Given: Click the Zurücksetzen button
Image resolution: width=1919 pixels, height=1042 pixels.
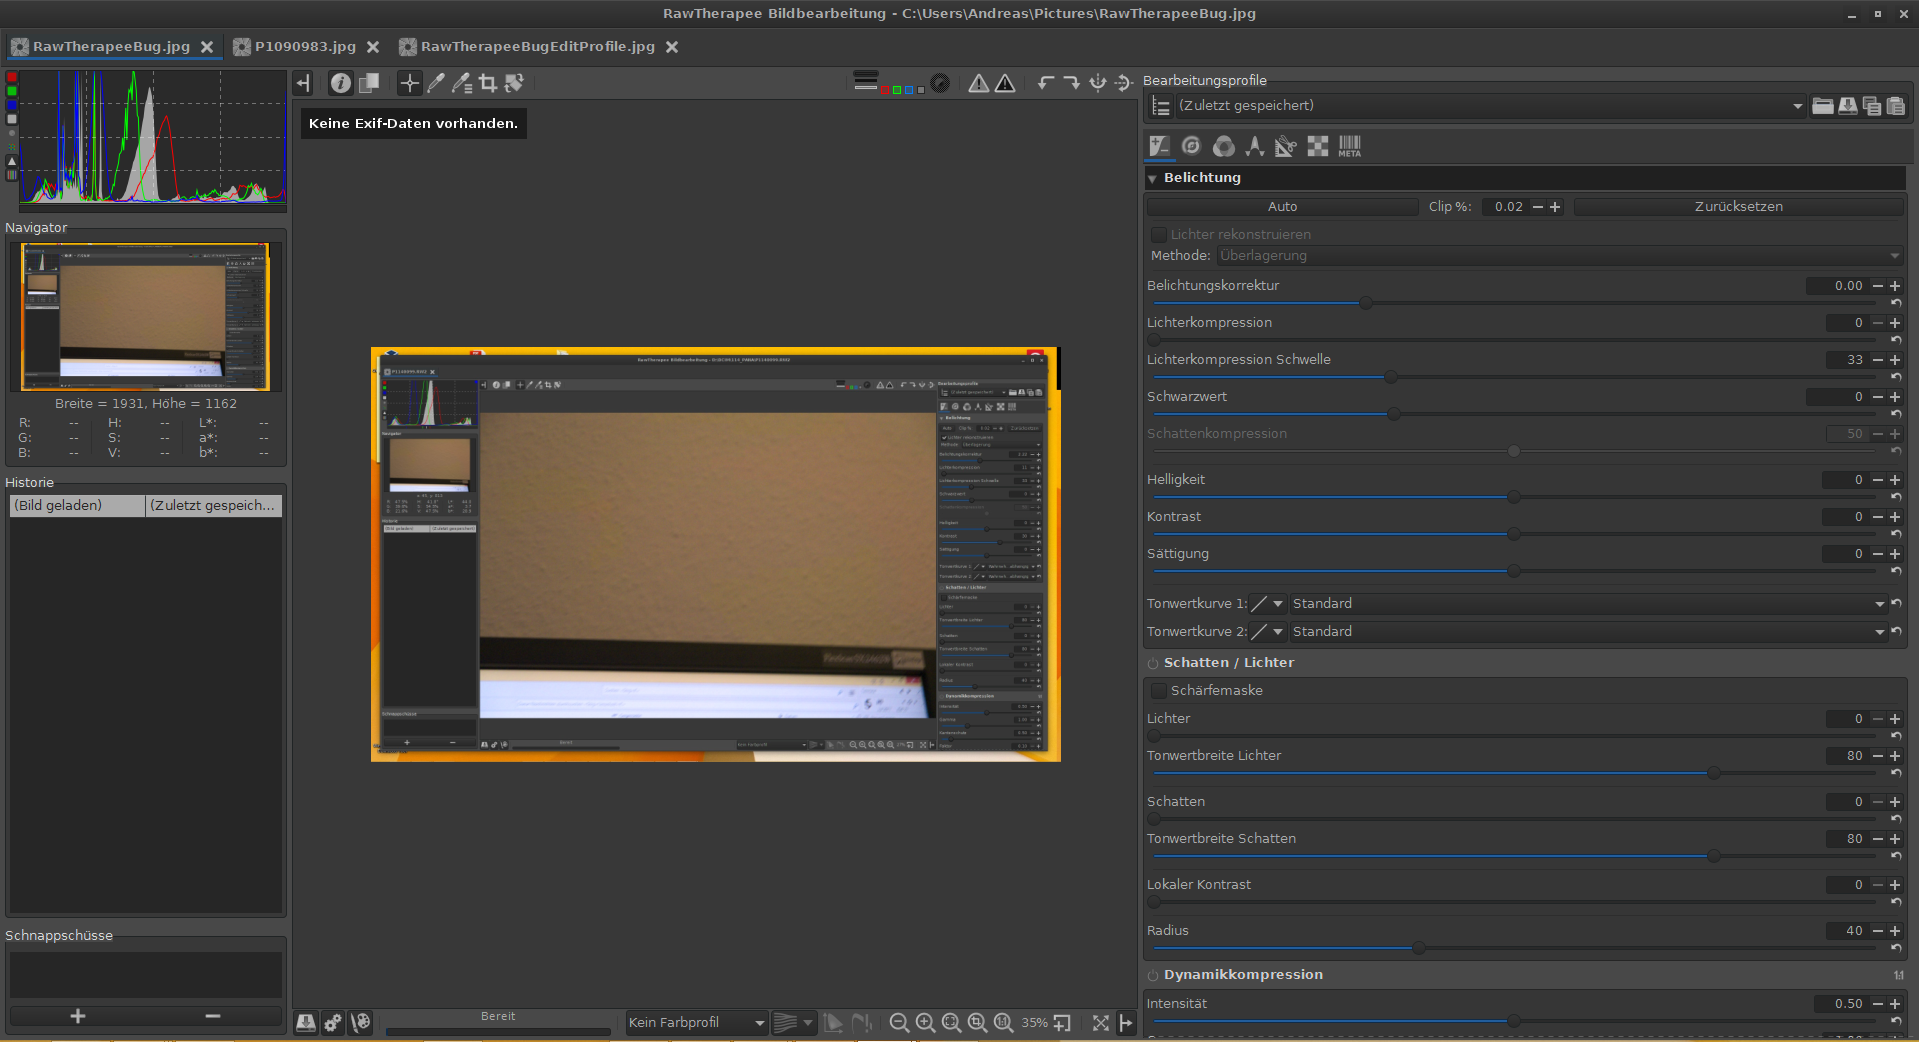Looking at the screenshot, I should (1738, 206).
